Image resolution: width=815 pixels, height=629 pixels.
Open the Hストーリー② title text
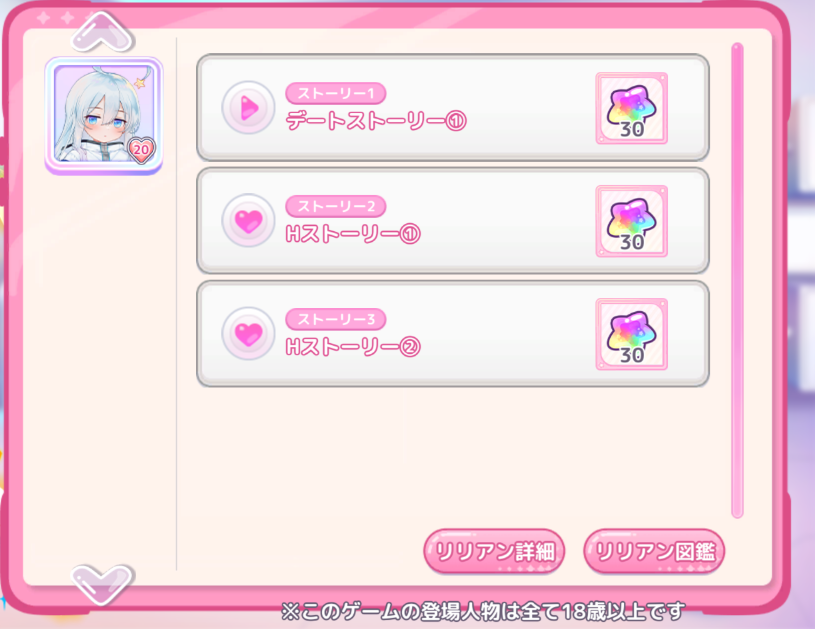pos(353,347)
